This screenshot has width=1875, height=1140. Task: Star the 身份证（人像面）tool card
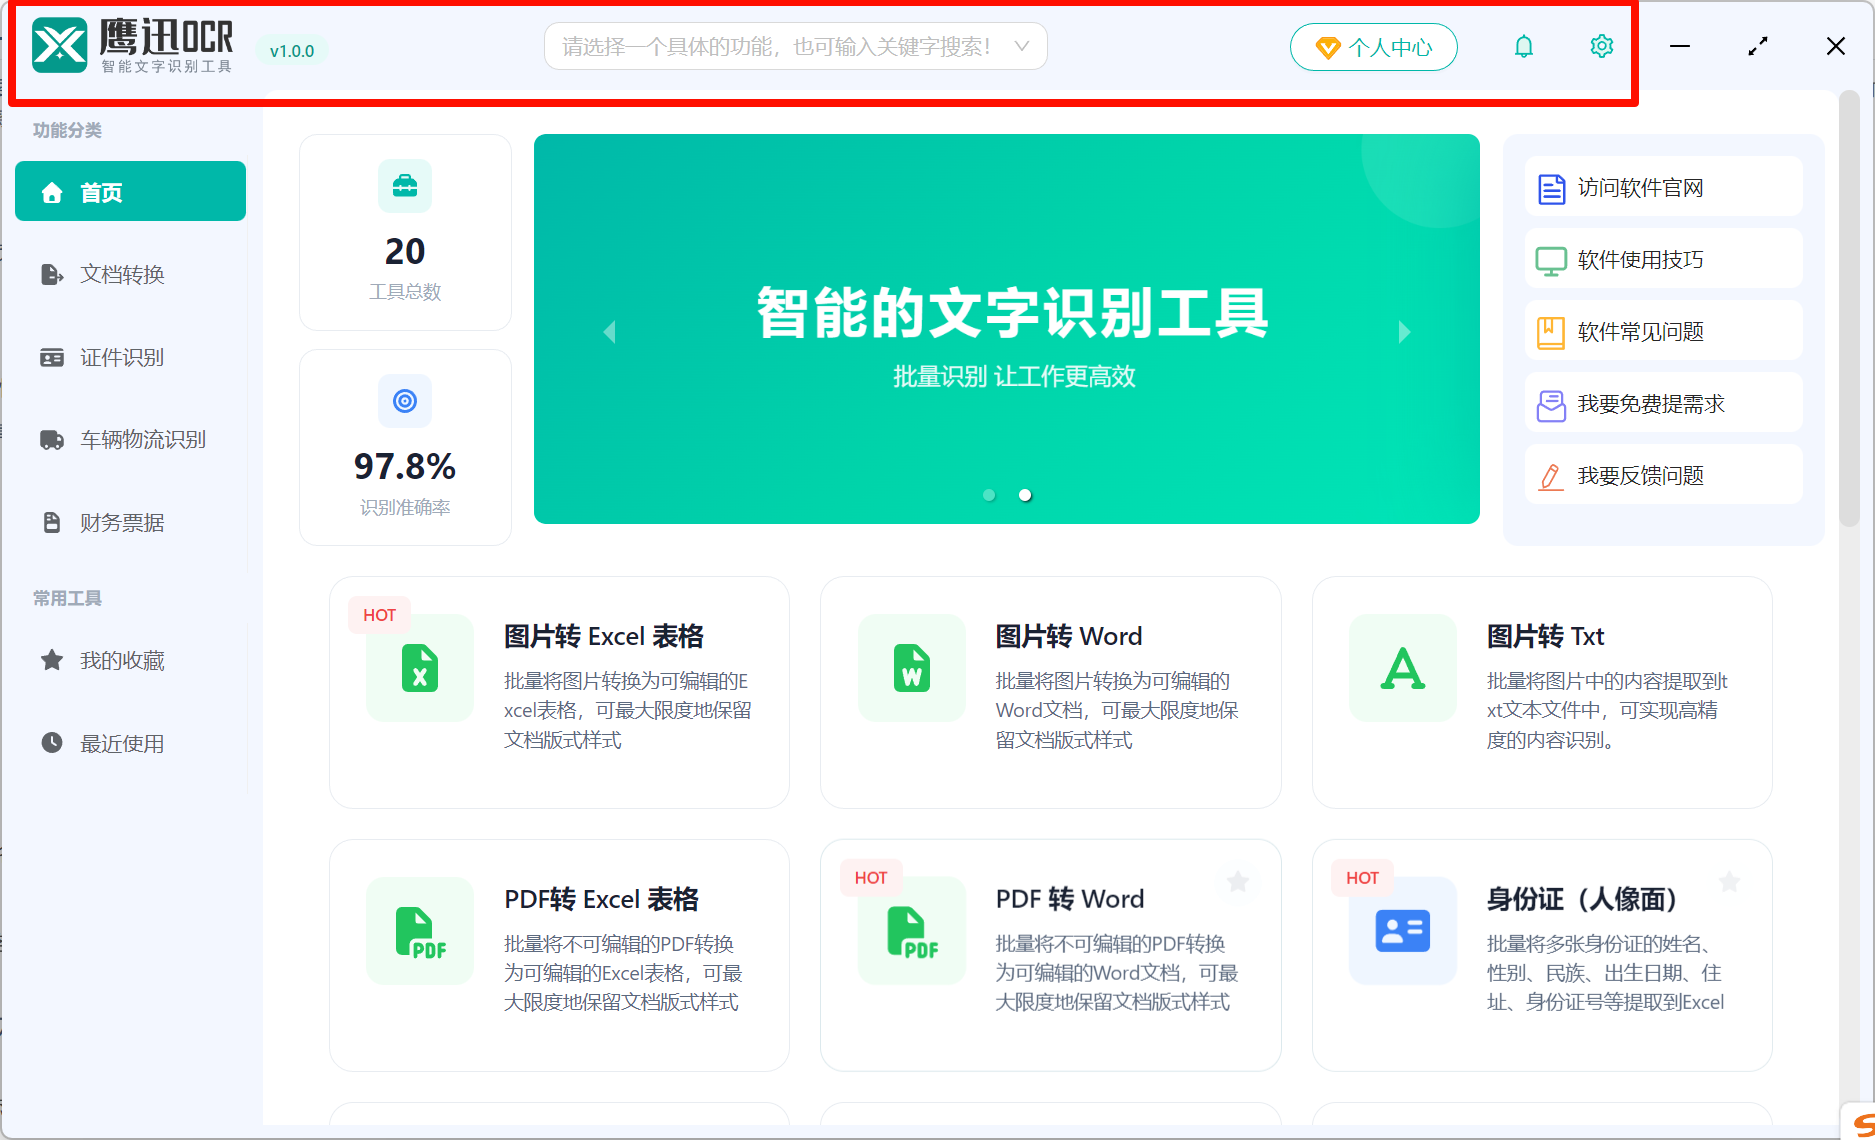(1729, 882)
